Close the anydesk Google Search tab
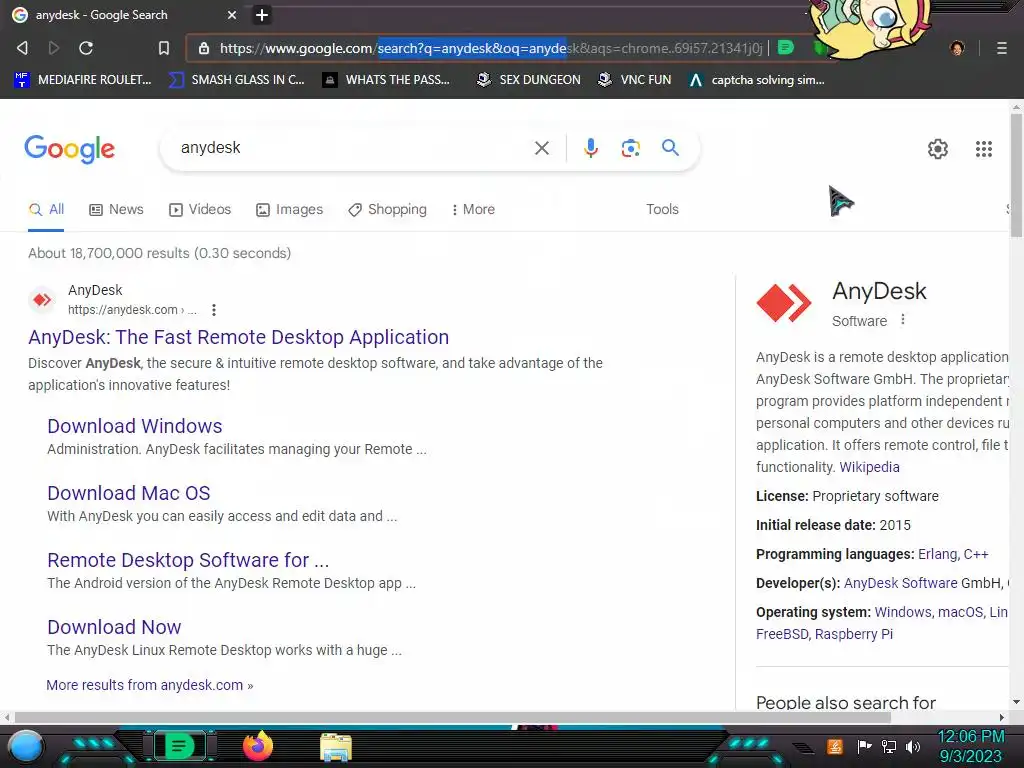This screenshot has height=768, width=1024. click(232, 15)
